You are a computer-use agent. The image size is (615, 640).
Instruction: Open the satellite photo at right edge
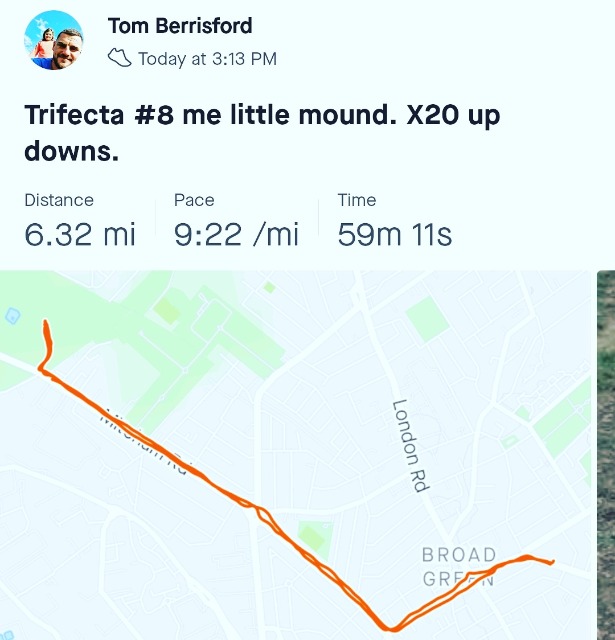pos(606,455)
